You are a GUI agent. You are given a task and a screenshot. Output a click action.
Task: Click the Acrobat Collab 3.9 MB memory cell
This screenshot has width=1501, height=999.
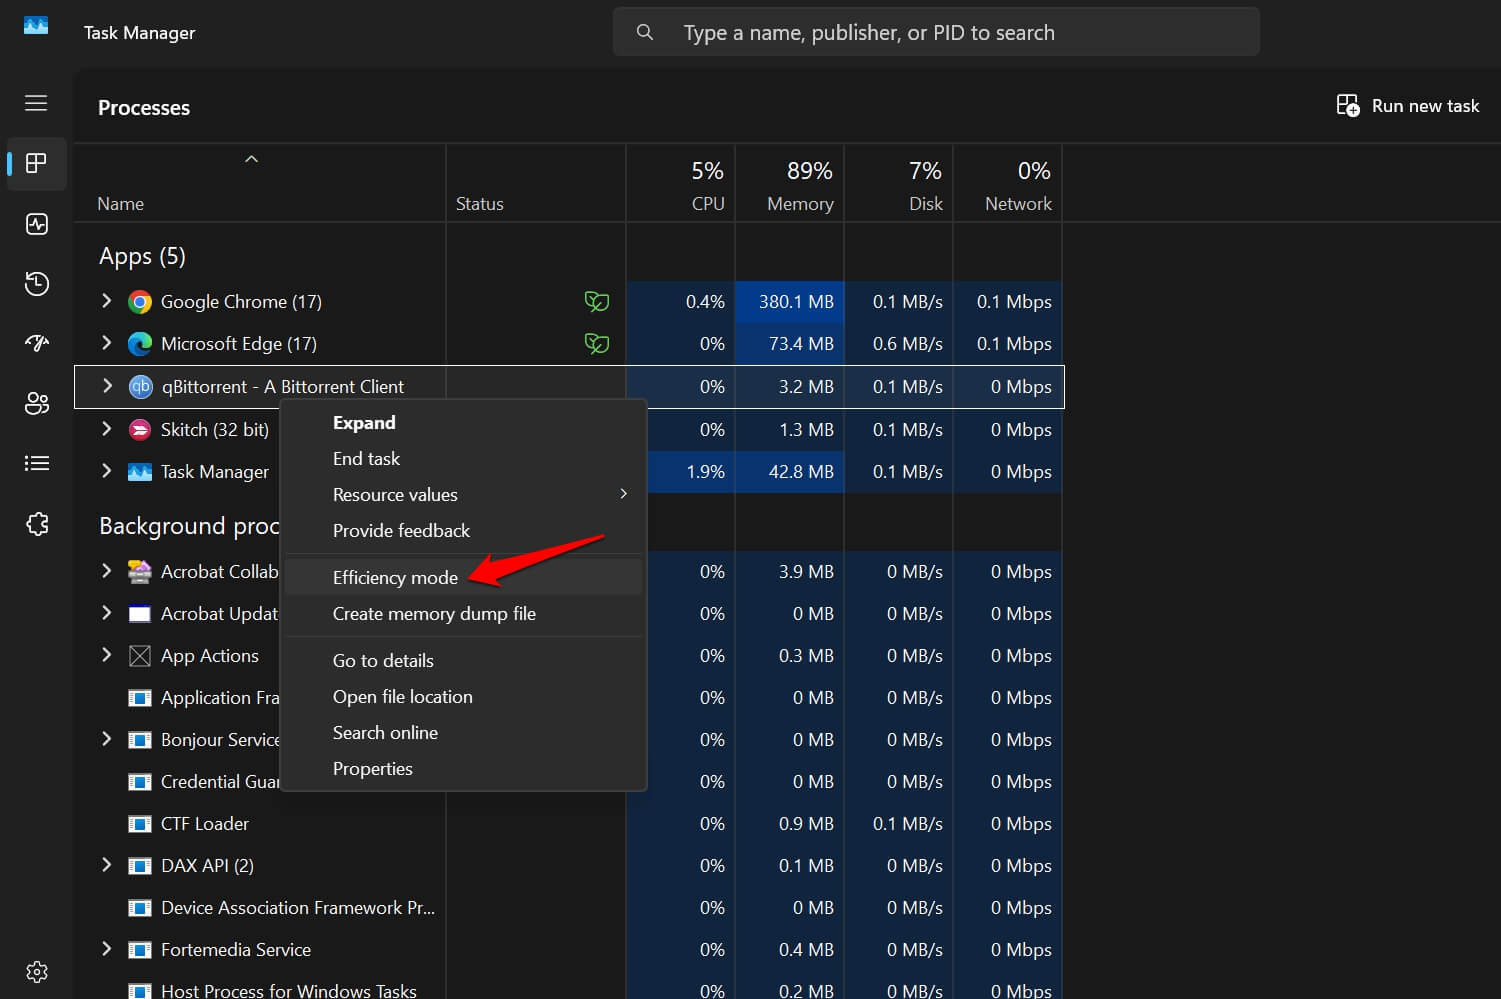click(790, 572)
